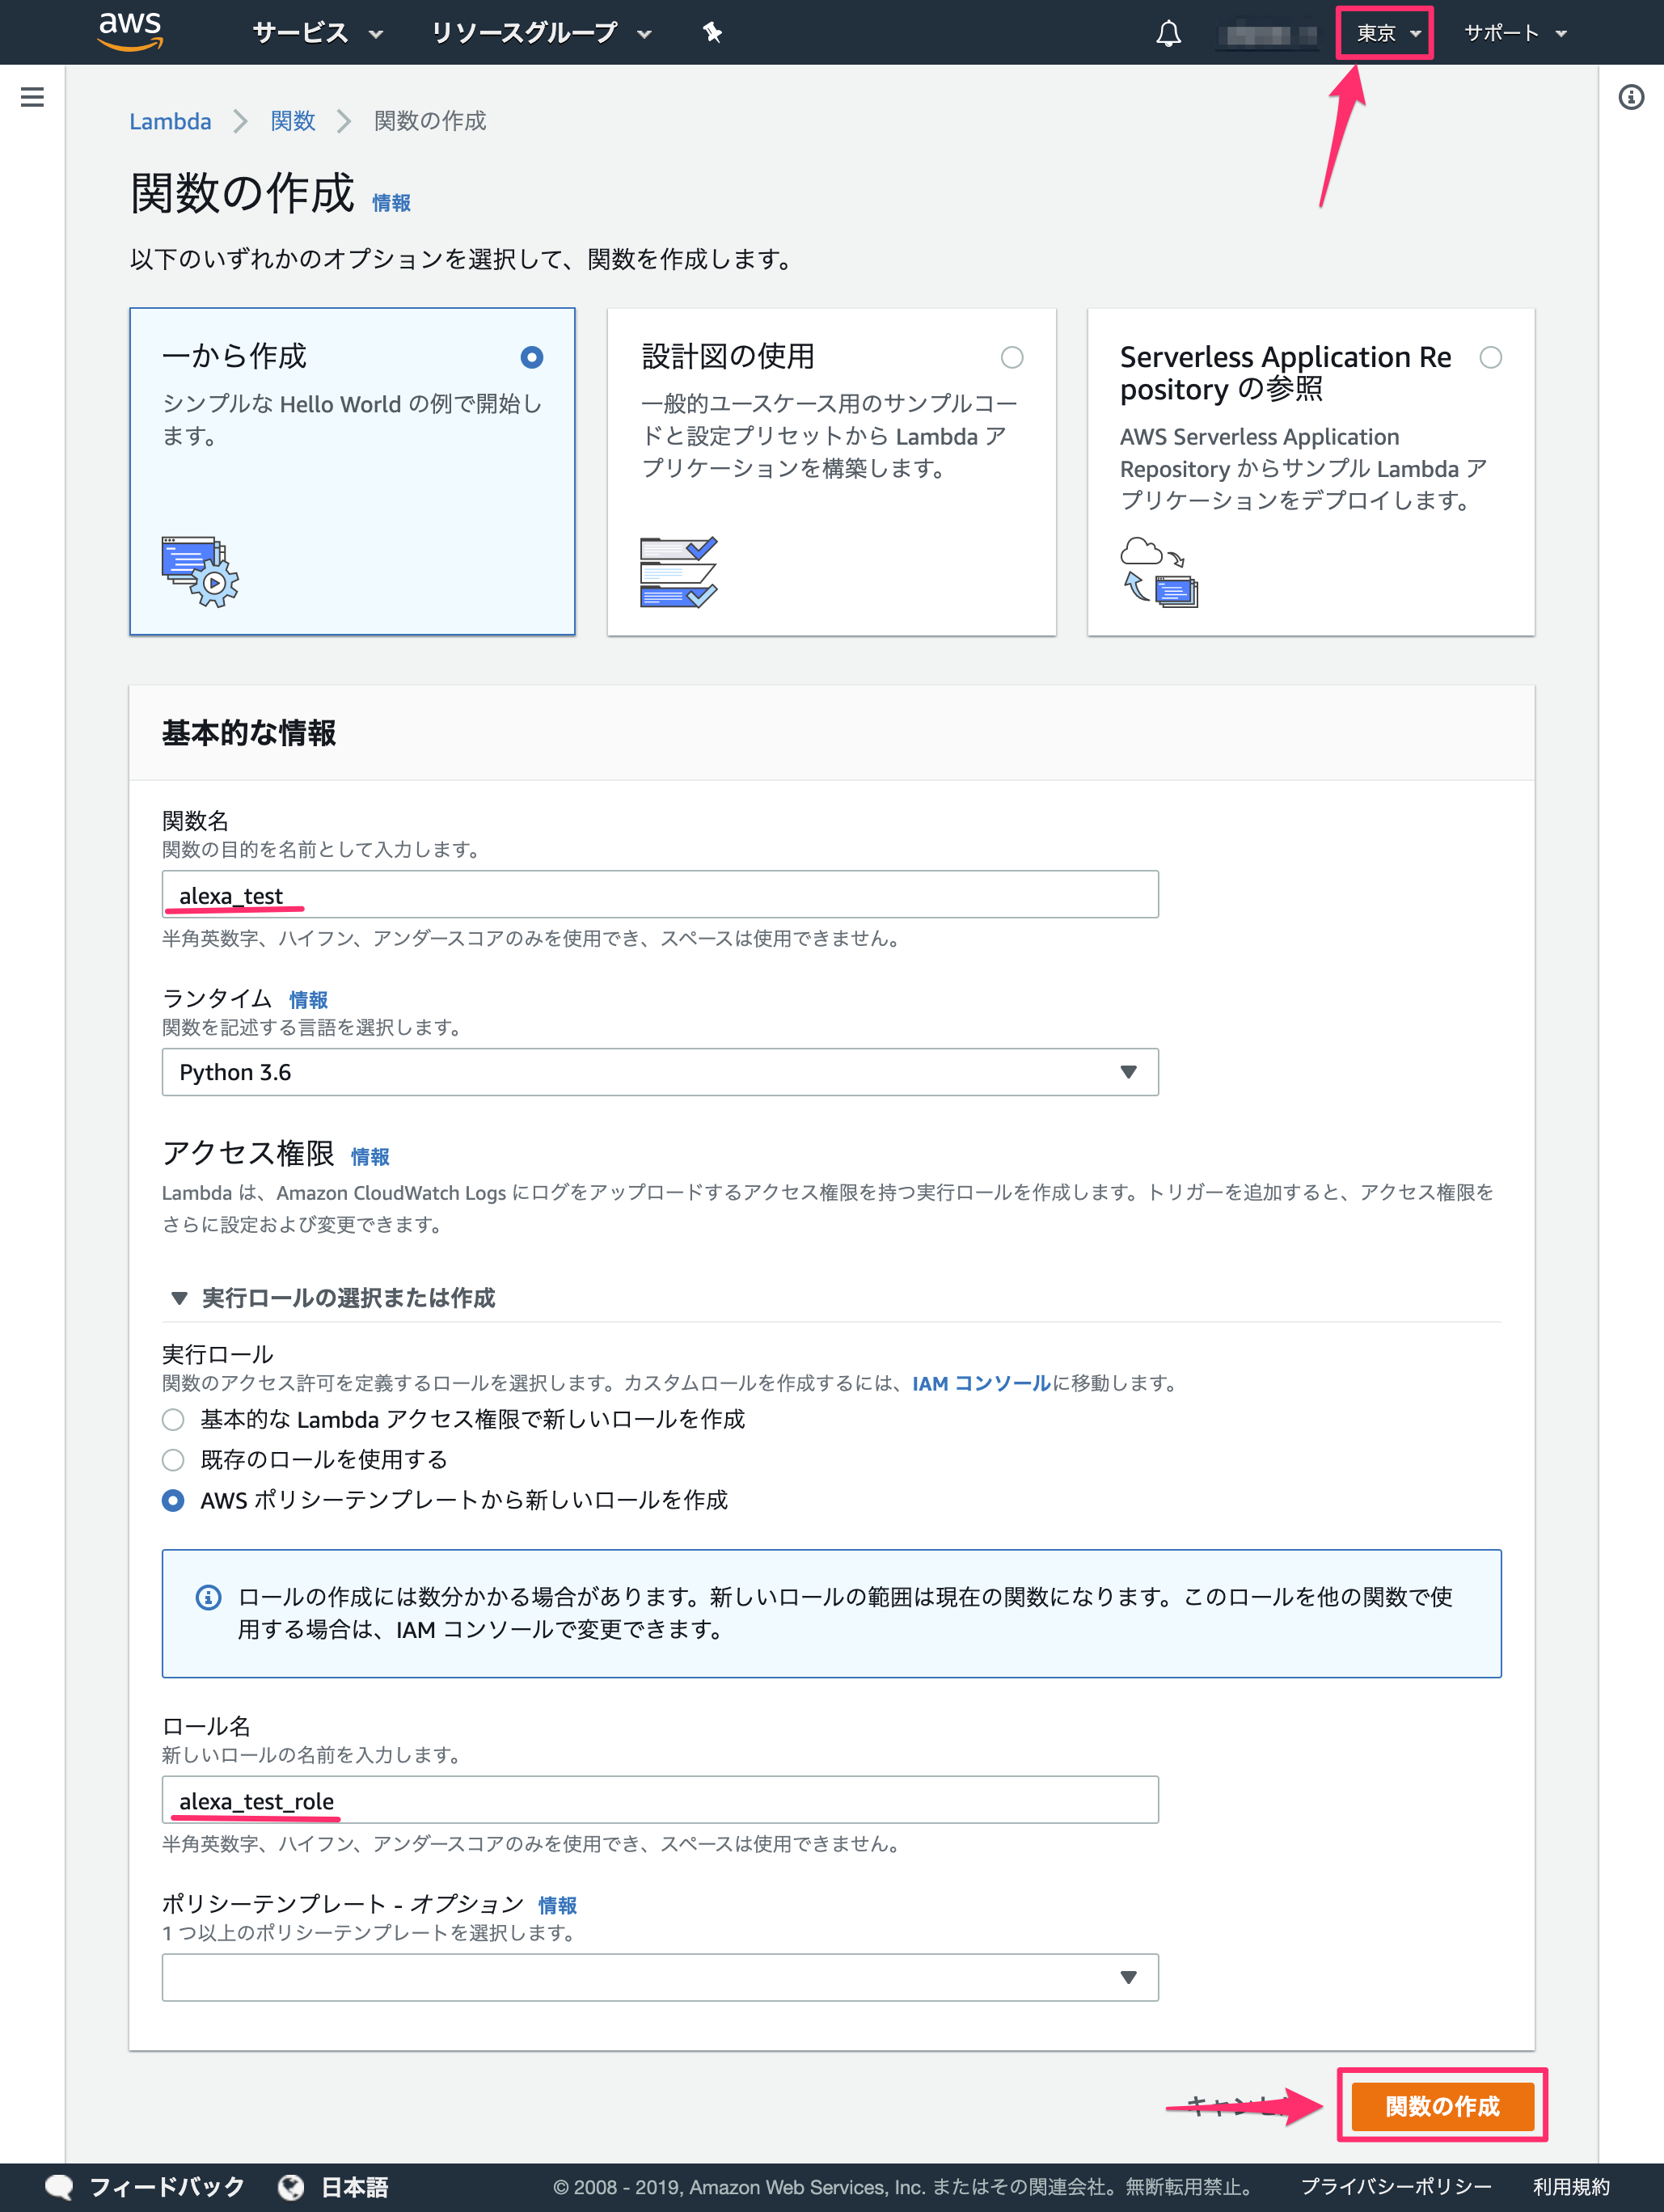Collapse 実行ロールの選択または作成 section
1664x2212 pixels.
[179, 1298]
